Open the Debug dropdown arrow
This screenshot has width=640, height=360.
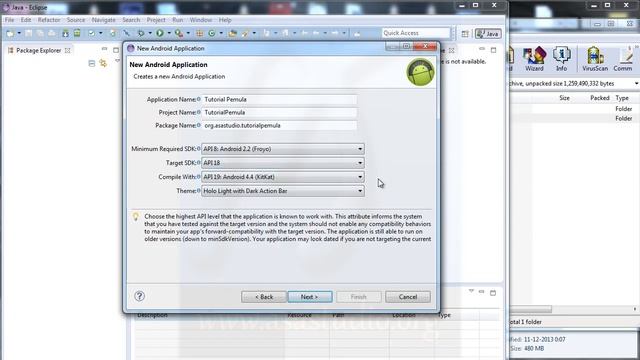[150, 33]
